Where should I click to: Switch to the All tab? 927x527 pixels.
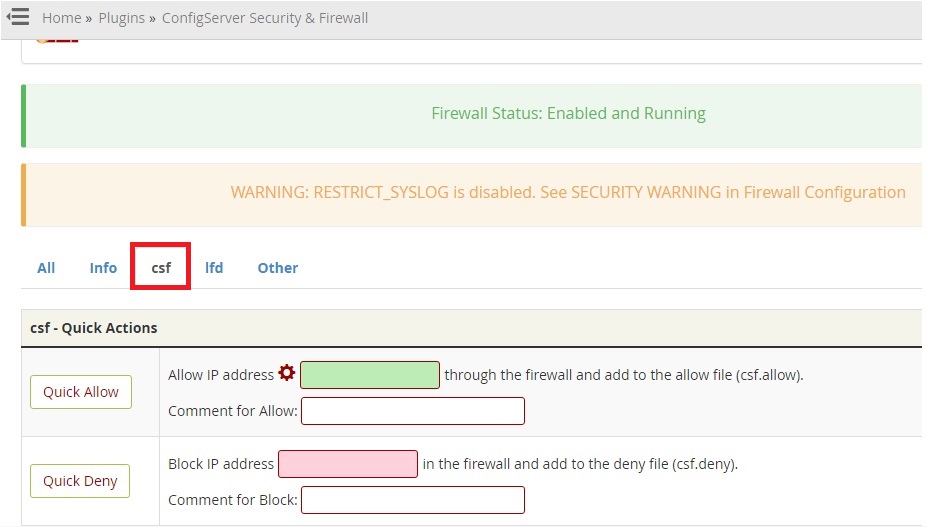[x=46, y=268]
